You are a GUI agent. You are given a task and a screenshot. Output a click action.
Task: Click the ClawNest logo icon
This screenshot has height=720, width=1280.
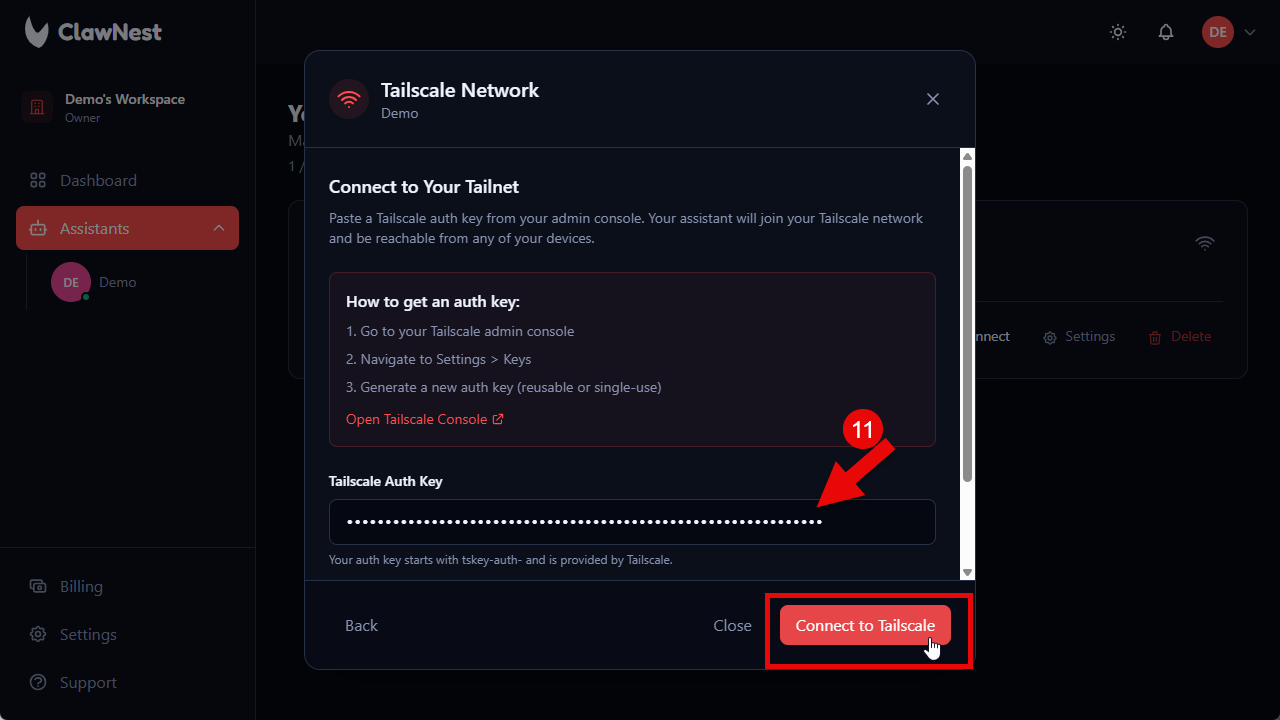click(35, 31)
